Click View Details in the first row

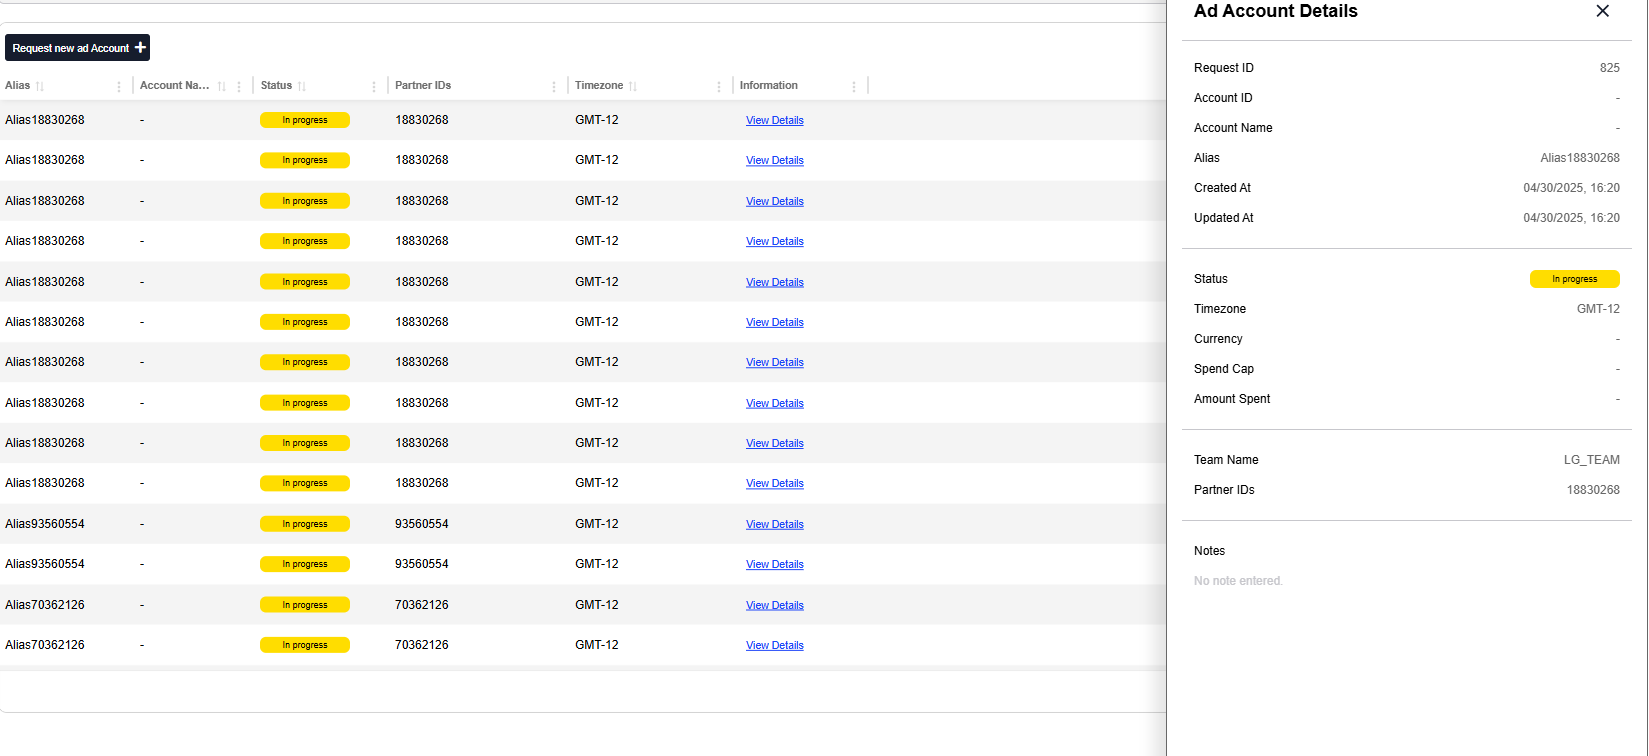(x=774, y=121)
